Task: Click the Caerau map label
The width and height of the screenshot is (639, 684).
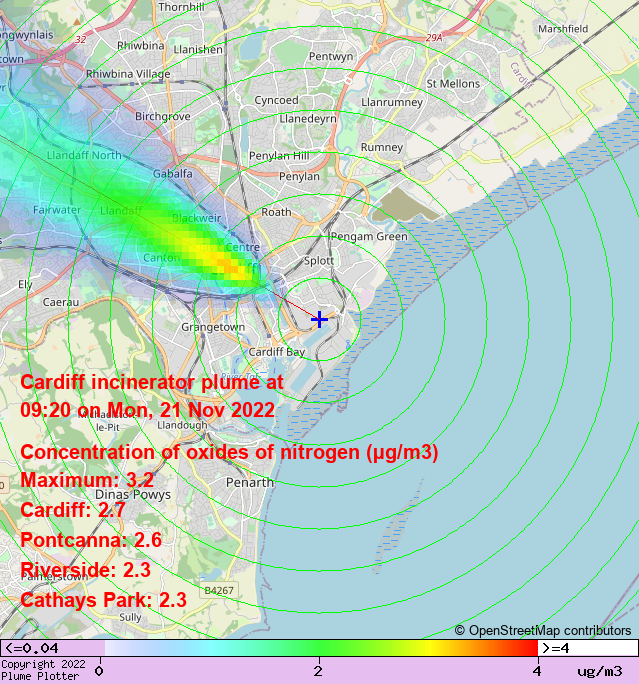Action: click(61, 302)
